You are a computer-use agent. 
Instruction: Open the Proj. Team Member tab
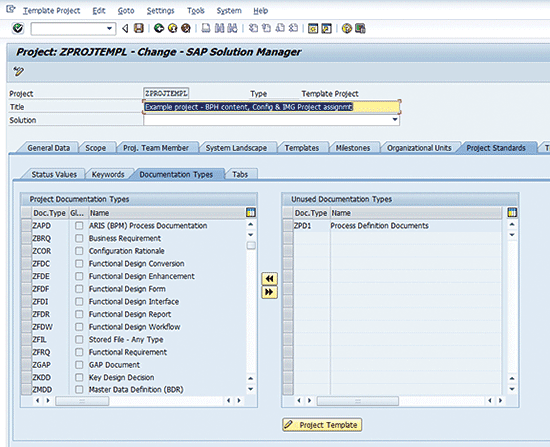[156, 148]
